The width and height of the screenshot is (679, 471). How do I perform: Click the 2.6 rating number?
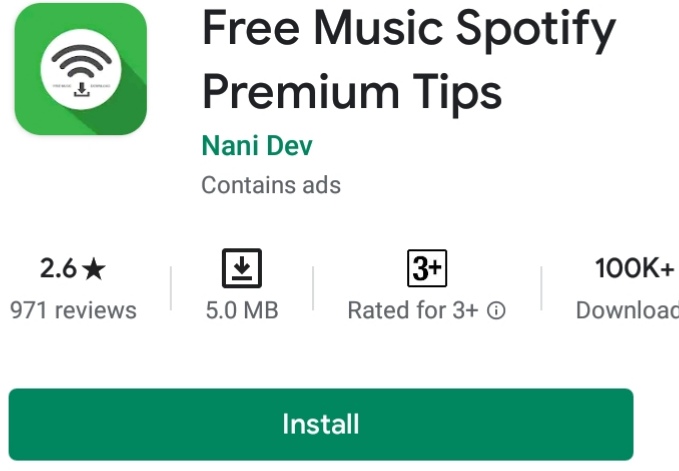point(58,268)
